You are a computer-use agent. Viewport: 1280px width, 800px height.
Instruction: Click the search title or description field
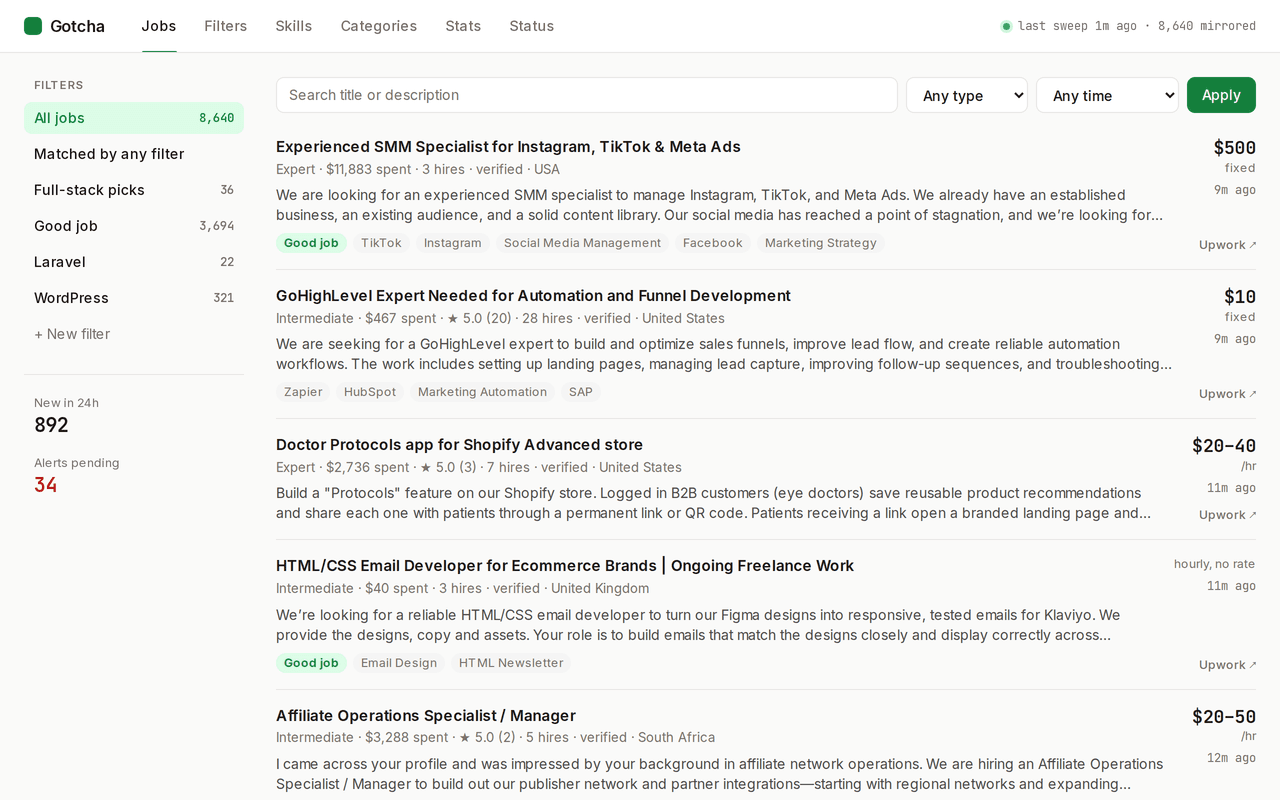coord(587,95)
